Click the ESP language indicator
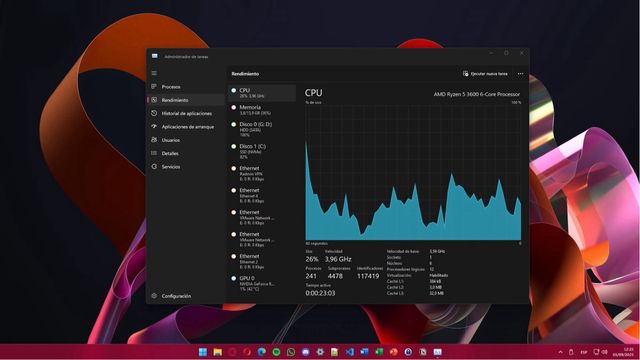Screen dimensions: 640x360 click(x=584, y=352)
